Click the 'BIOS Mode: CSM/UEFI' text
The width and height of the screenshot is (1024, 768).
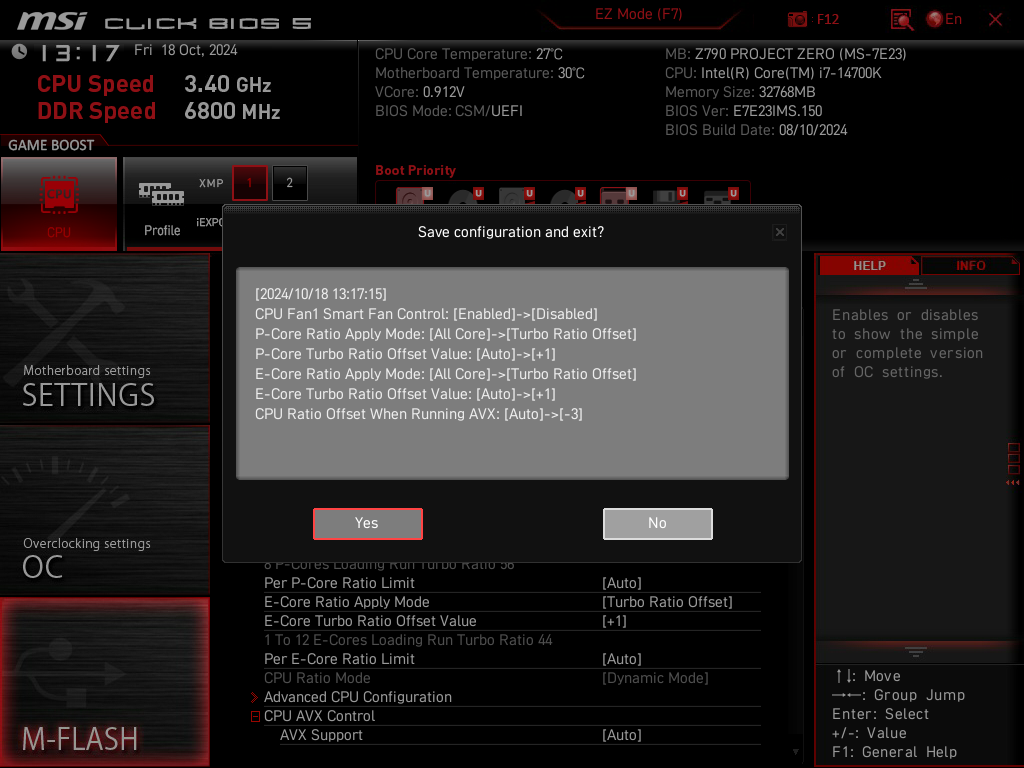449,111
